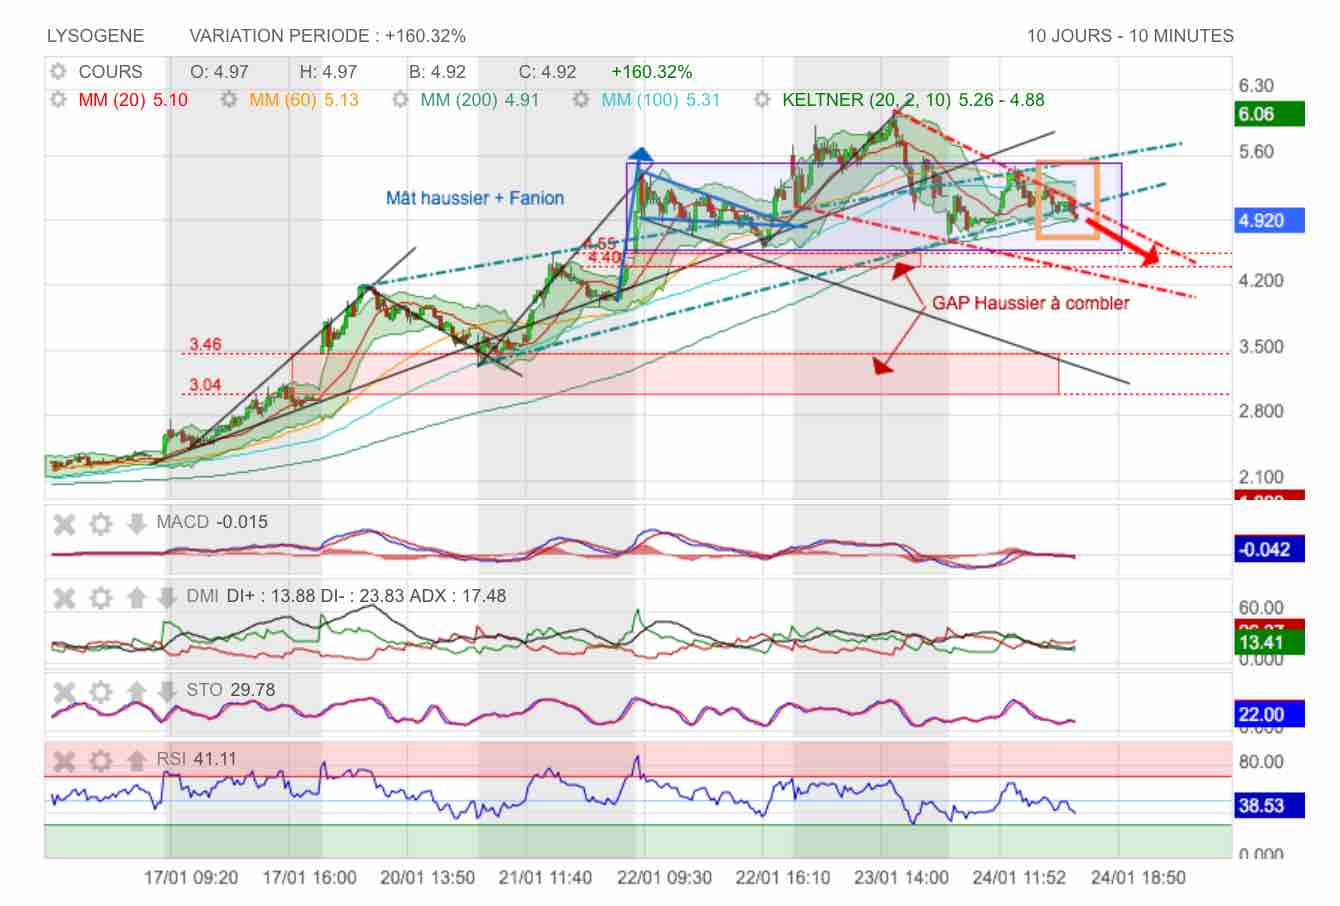The width and height of the screenshot is (1340, 906).
Task: Click the 23/01 14:00 time axis label
Action: [902, 878]
